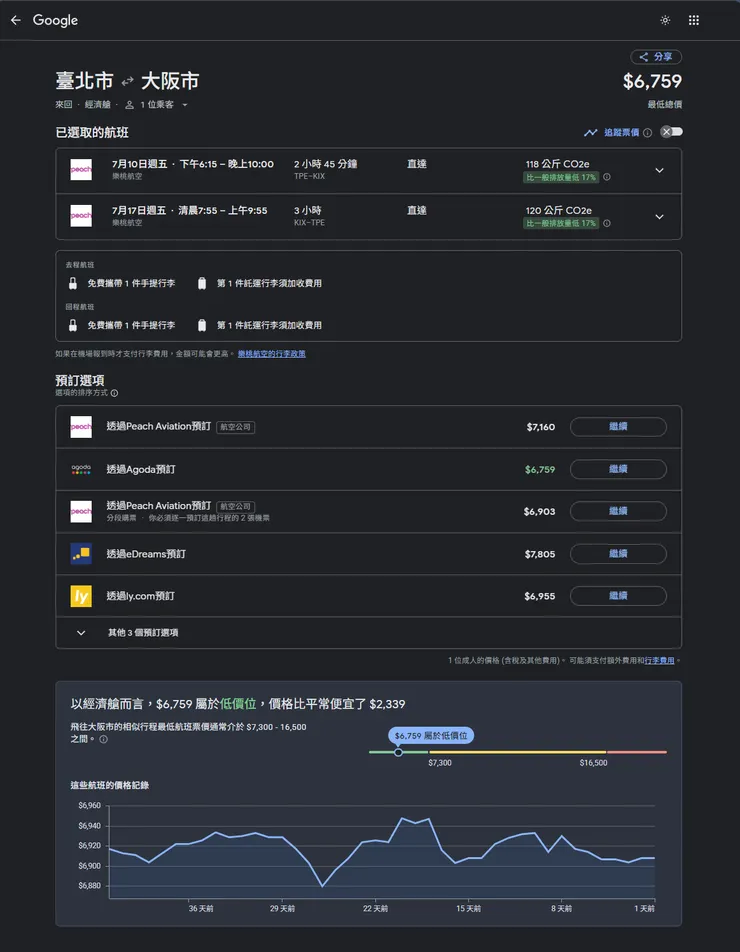Click the 22 天前 point on price chart
The height and width of the screenshot is (952, 740).
click(x=375, y=840)
